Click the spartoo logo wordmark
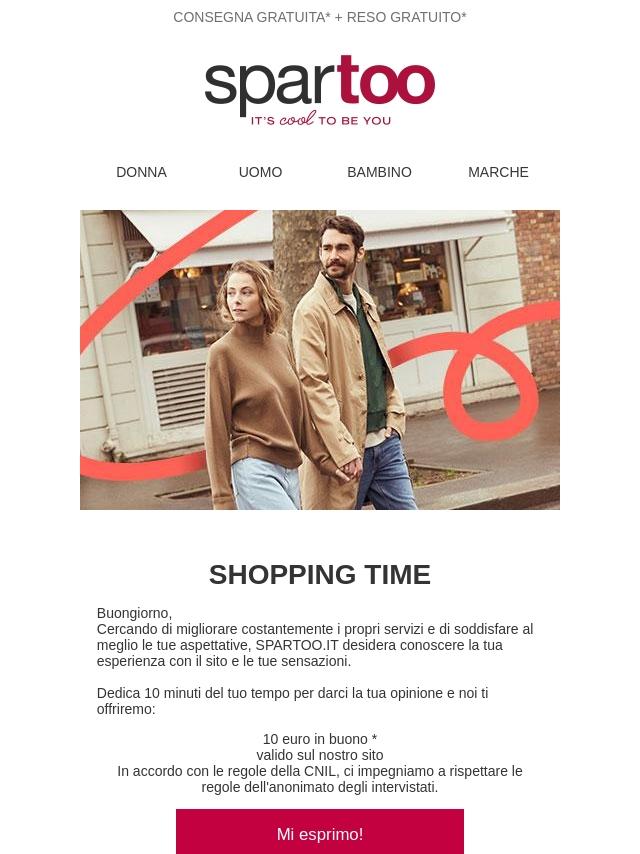640x854 pixels. [x=320, y=83]
